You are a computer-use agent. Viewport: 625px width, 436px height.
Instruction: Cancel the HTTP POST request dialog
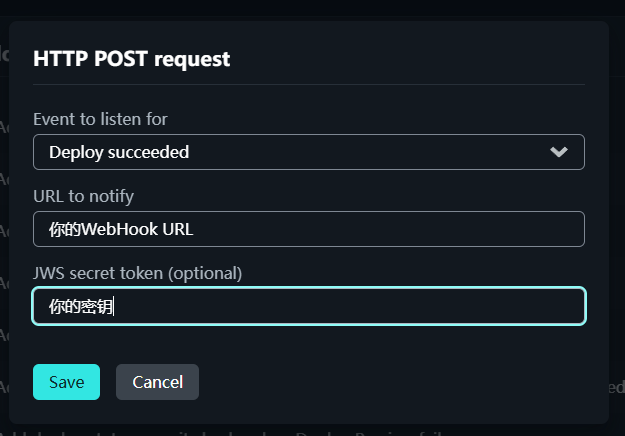click(x=157, y=382)
